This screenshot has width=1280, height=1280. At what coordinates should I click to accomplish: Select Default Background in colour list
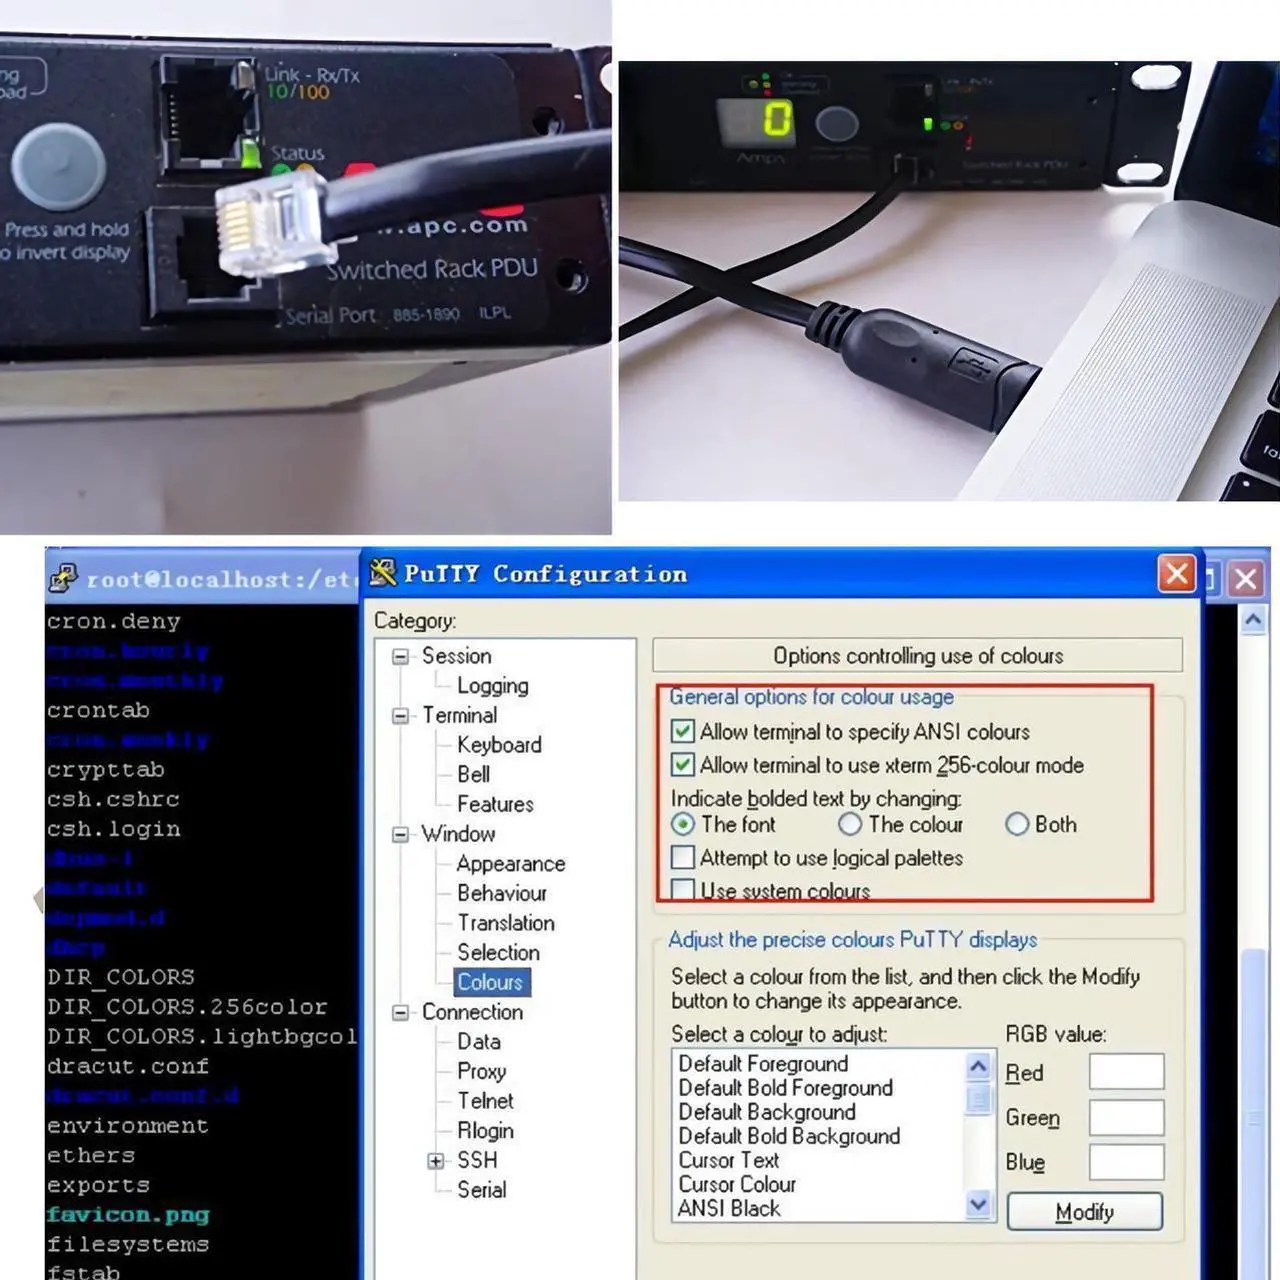767,1112
